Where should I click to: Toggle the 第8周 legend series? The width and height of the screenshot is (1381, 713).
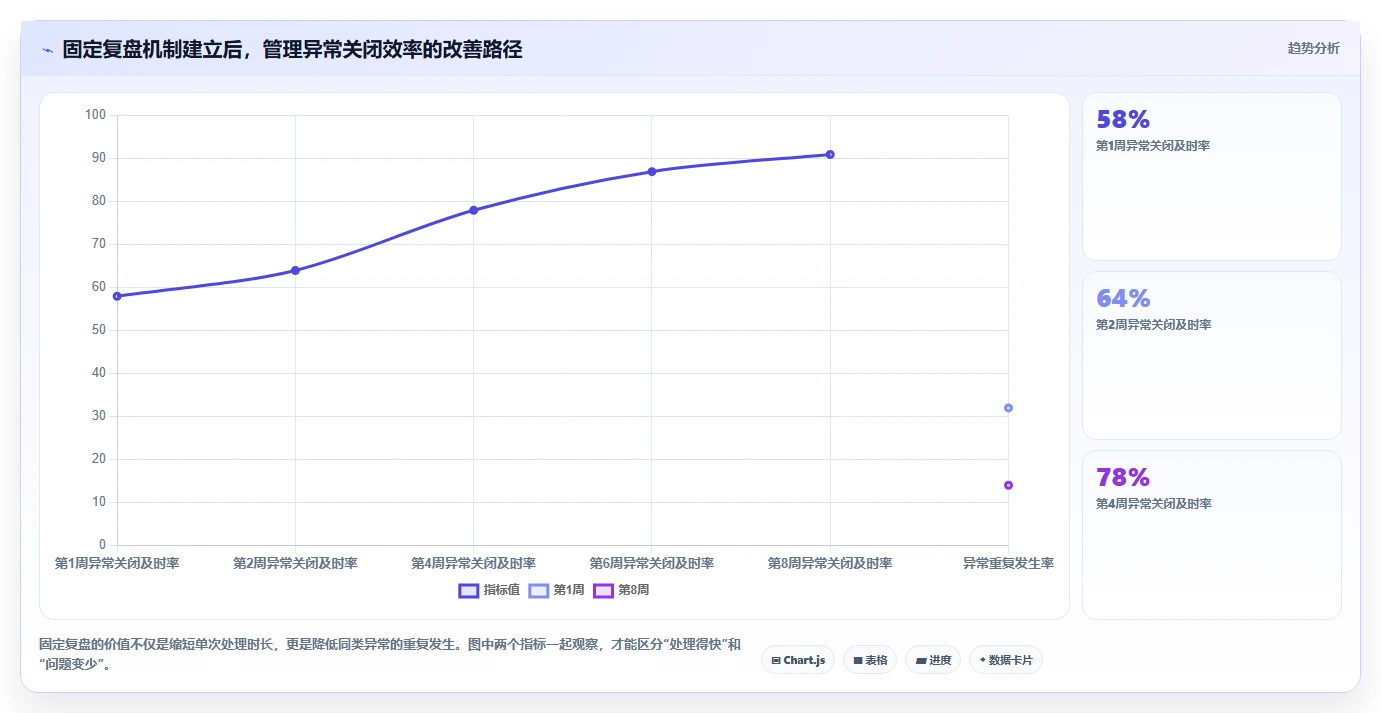pyautogui.click(x=621, y=590)
